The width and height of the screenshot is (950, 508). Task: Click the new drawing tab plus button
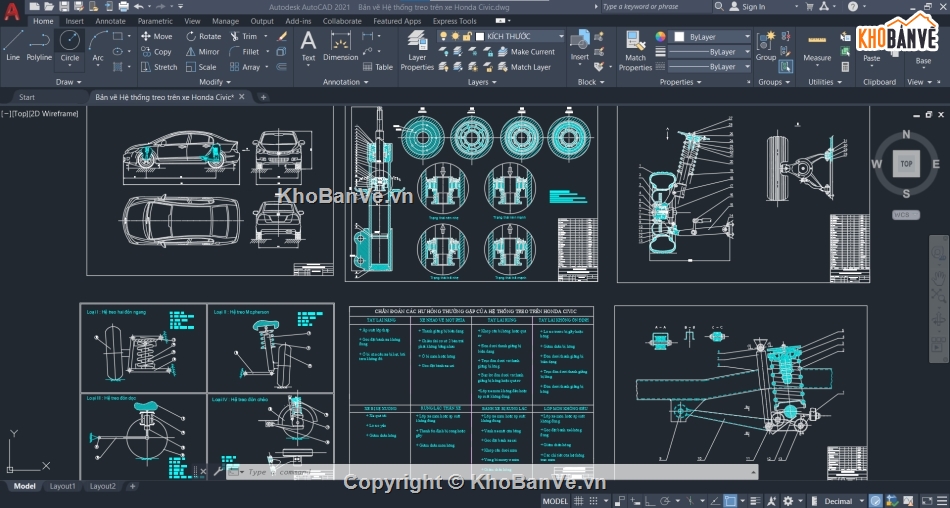click(x=263, y=97)
